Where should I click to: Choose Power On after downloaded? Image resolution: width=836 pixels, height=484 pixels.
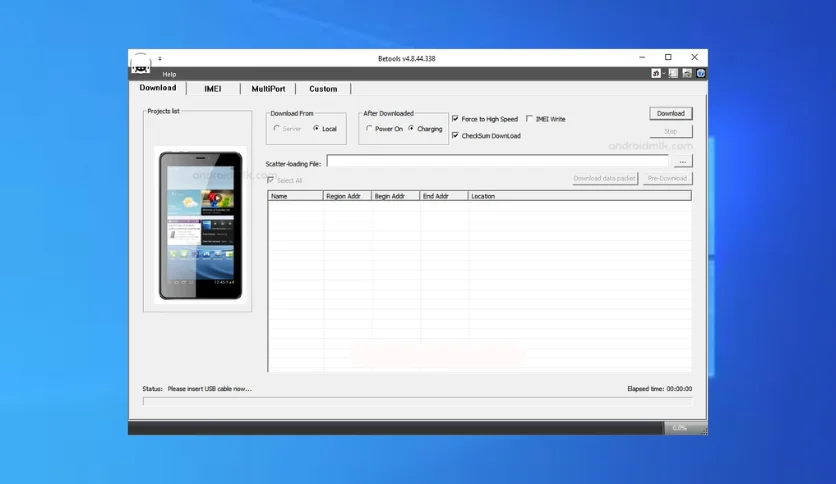point(384,128)
